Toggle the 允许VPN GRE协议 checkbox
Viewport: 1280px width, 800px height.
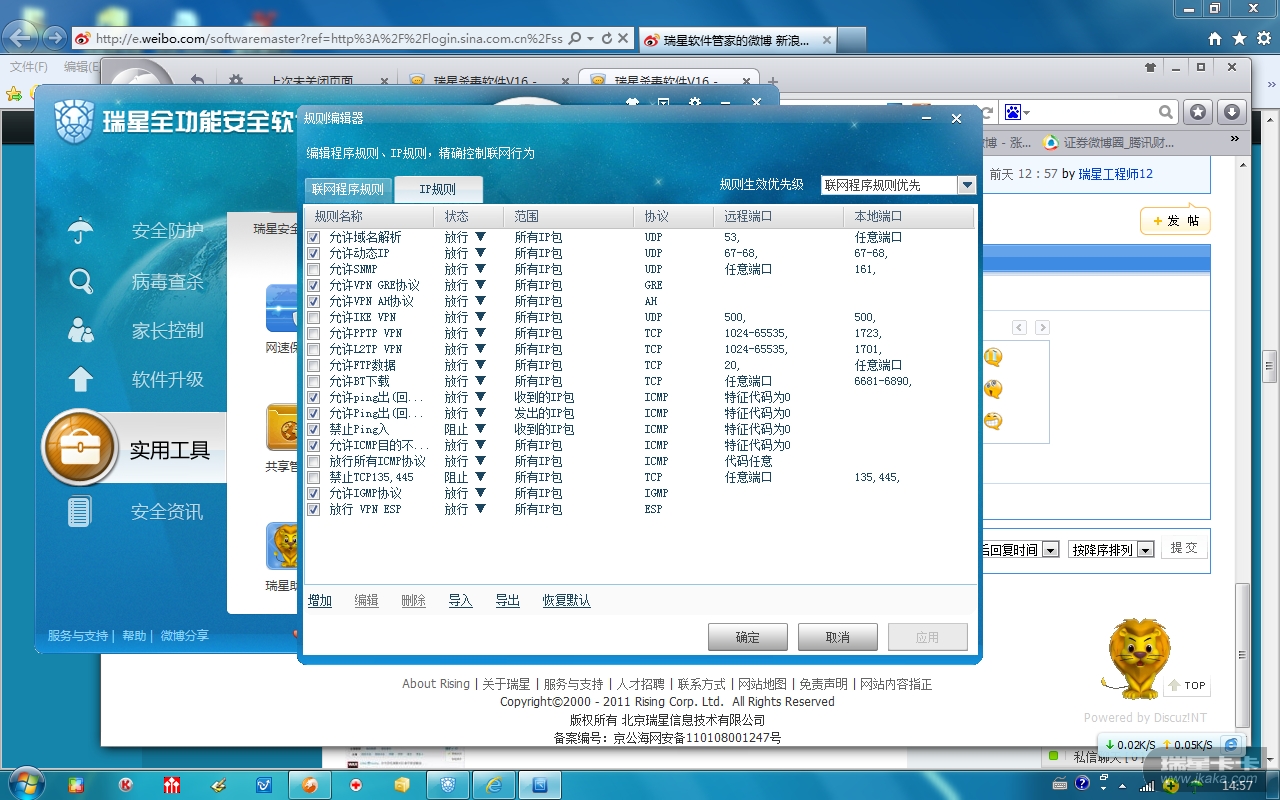[x=314, y=286]
